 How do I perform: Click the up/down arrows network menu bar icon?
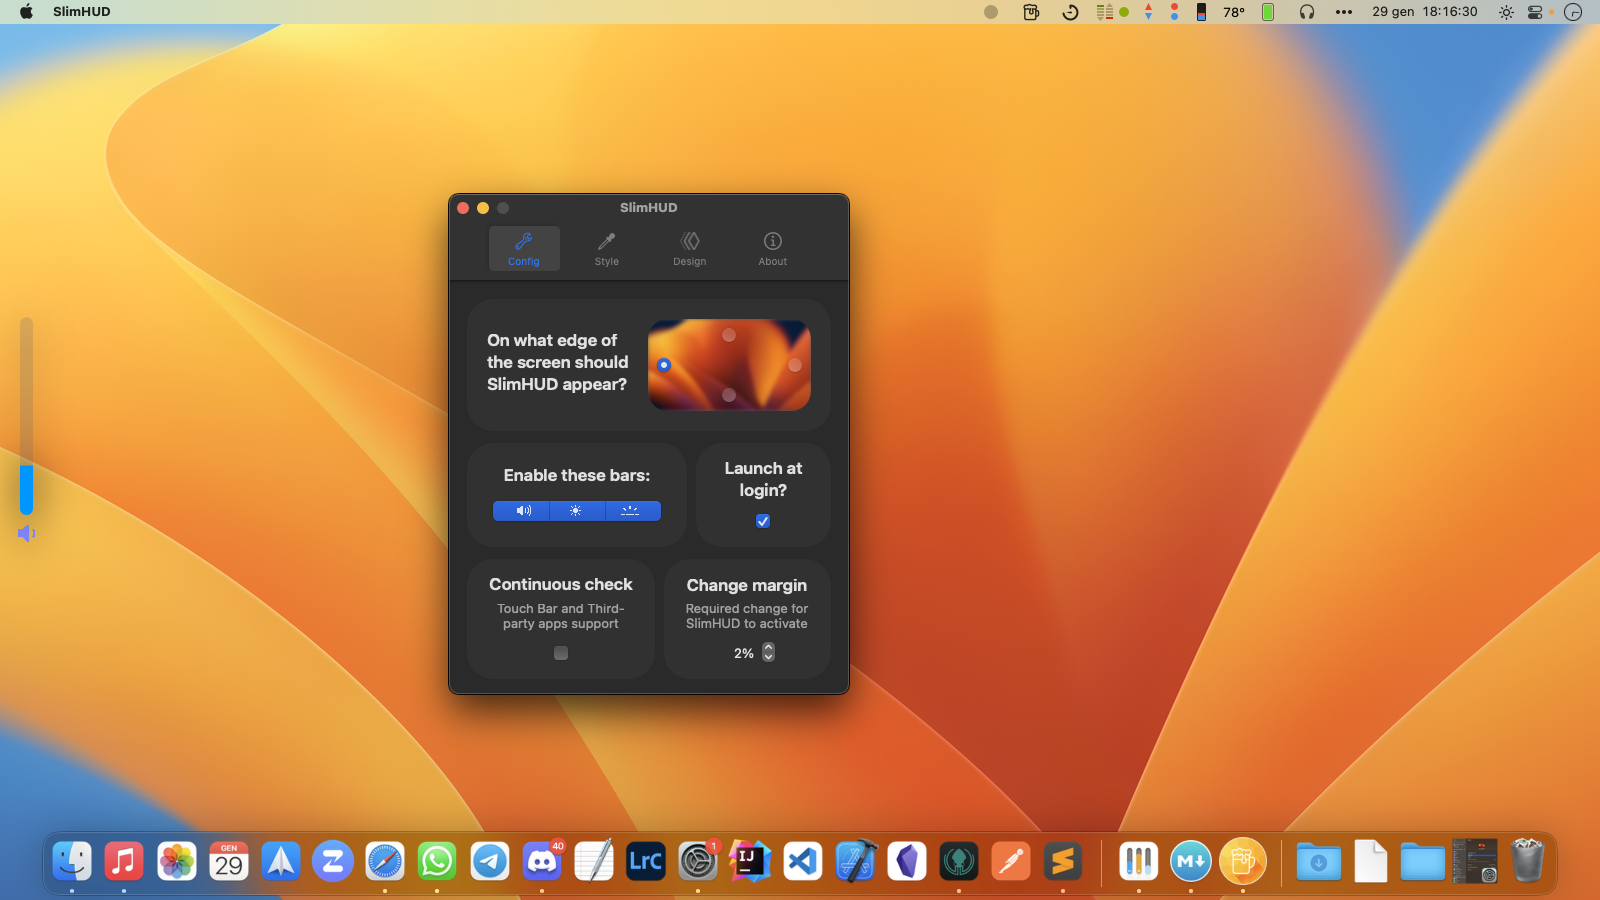point(1148,12)
